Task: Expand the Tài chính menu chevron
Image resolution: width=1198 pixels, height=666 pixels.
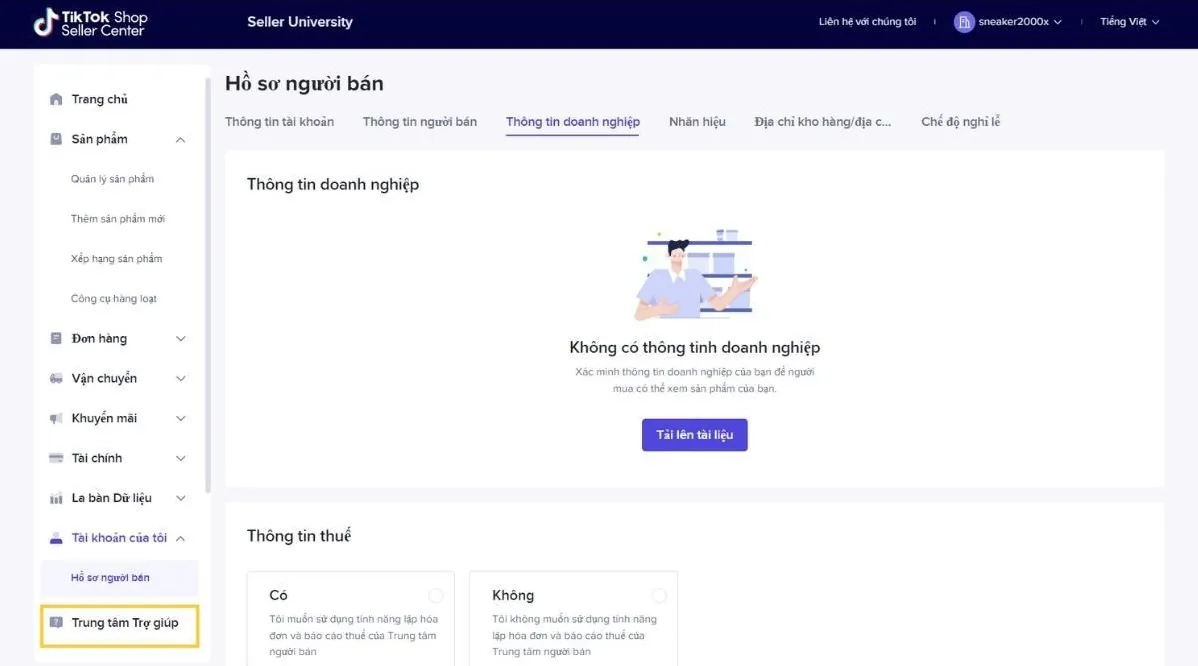Action: click(x=180, y=458)
